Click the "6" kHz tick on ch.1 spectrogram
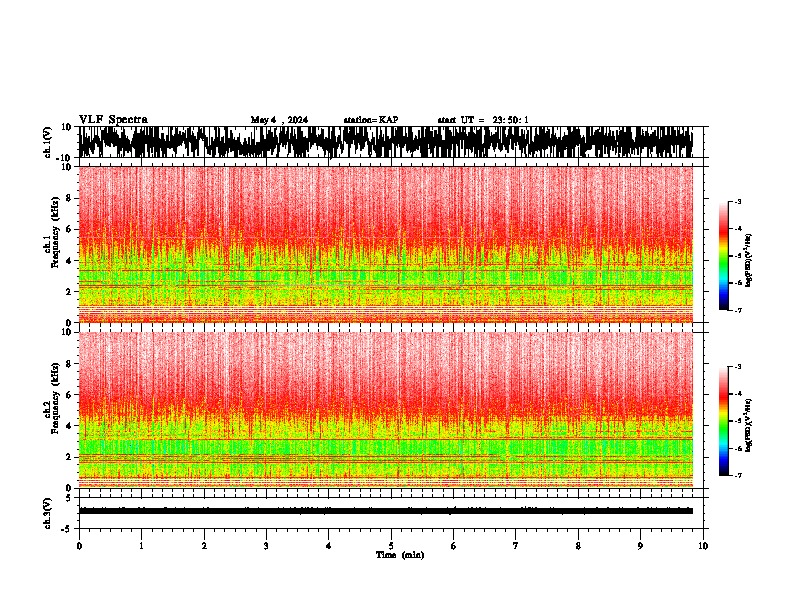This screenshot has height=612, width=792. [x=69, y=229]
